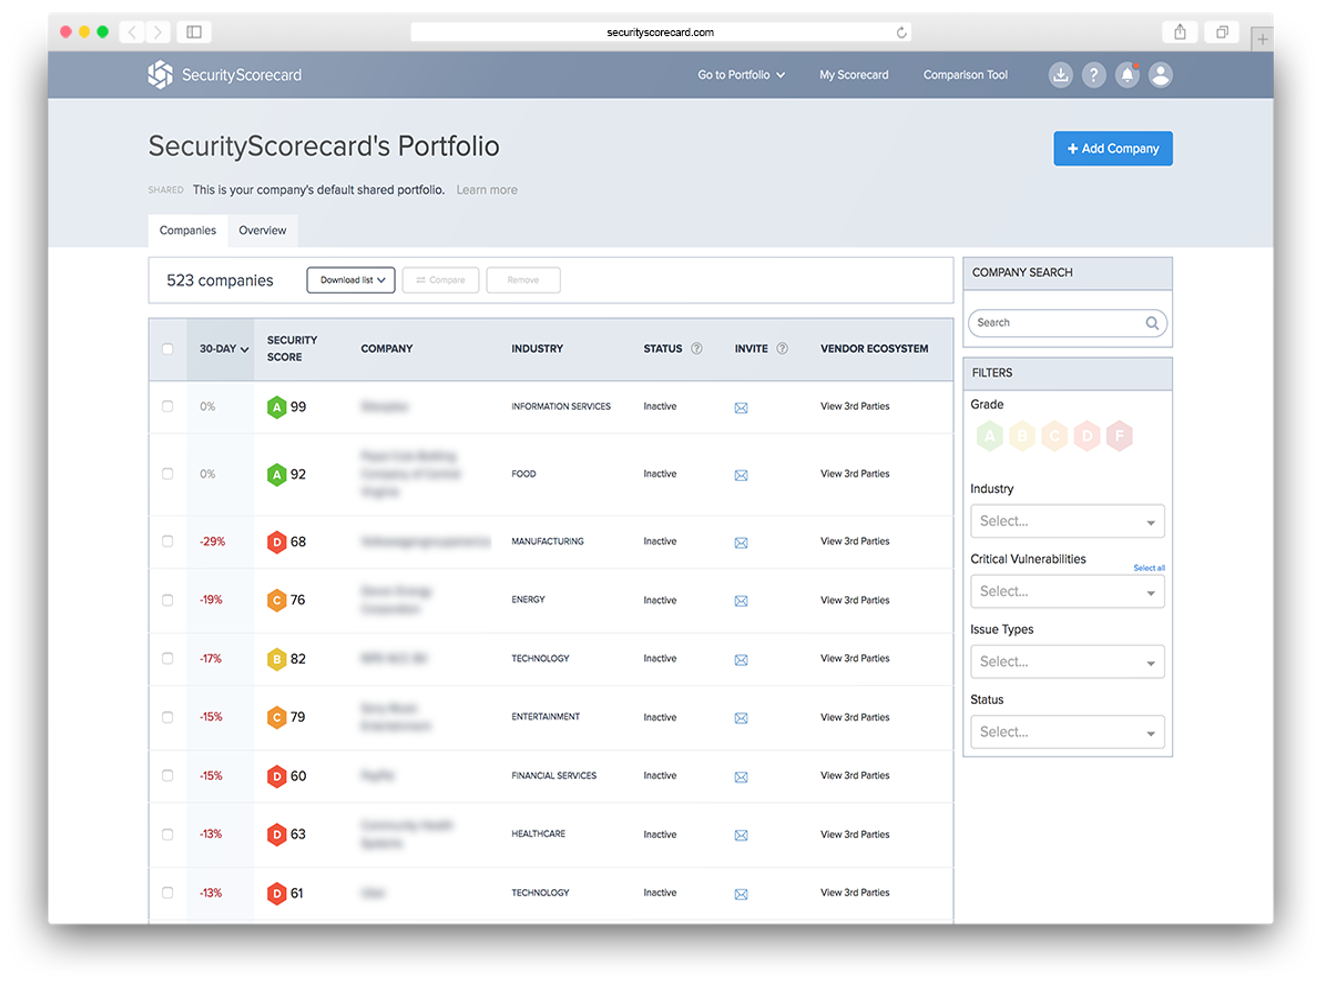The image size is (1320, 987).
Task: Click the search magnifier in Company Search
Action: tap(1152, 322)
